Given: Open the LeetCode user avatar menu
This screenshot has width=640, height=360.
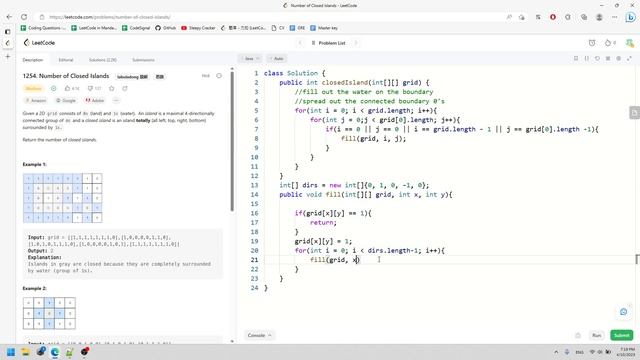Looking at the screenshot, I should click(629, 42).
